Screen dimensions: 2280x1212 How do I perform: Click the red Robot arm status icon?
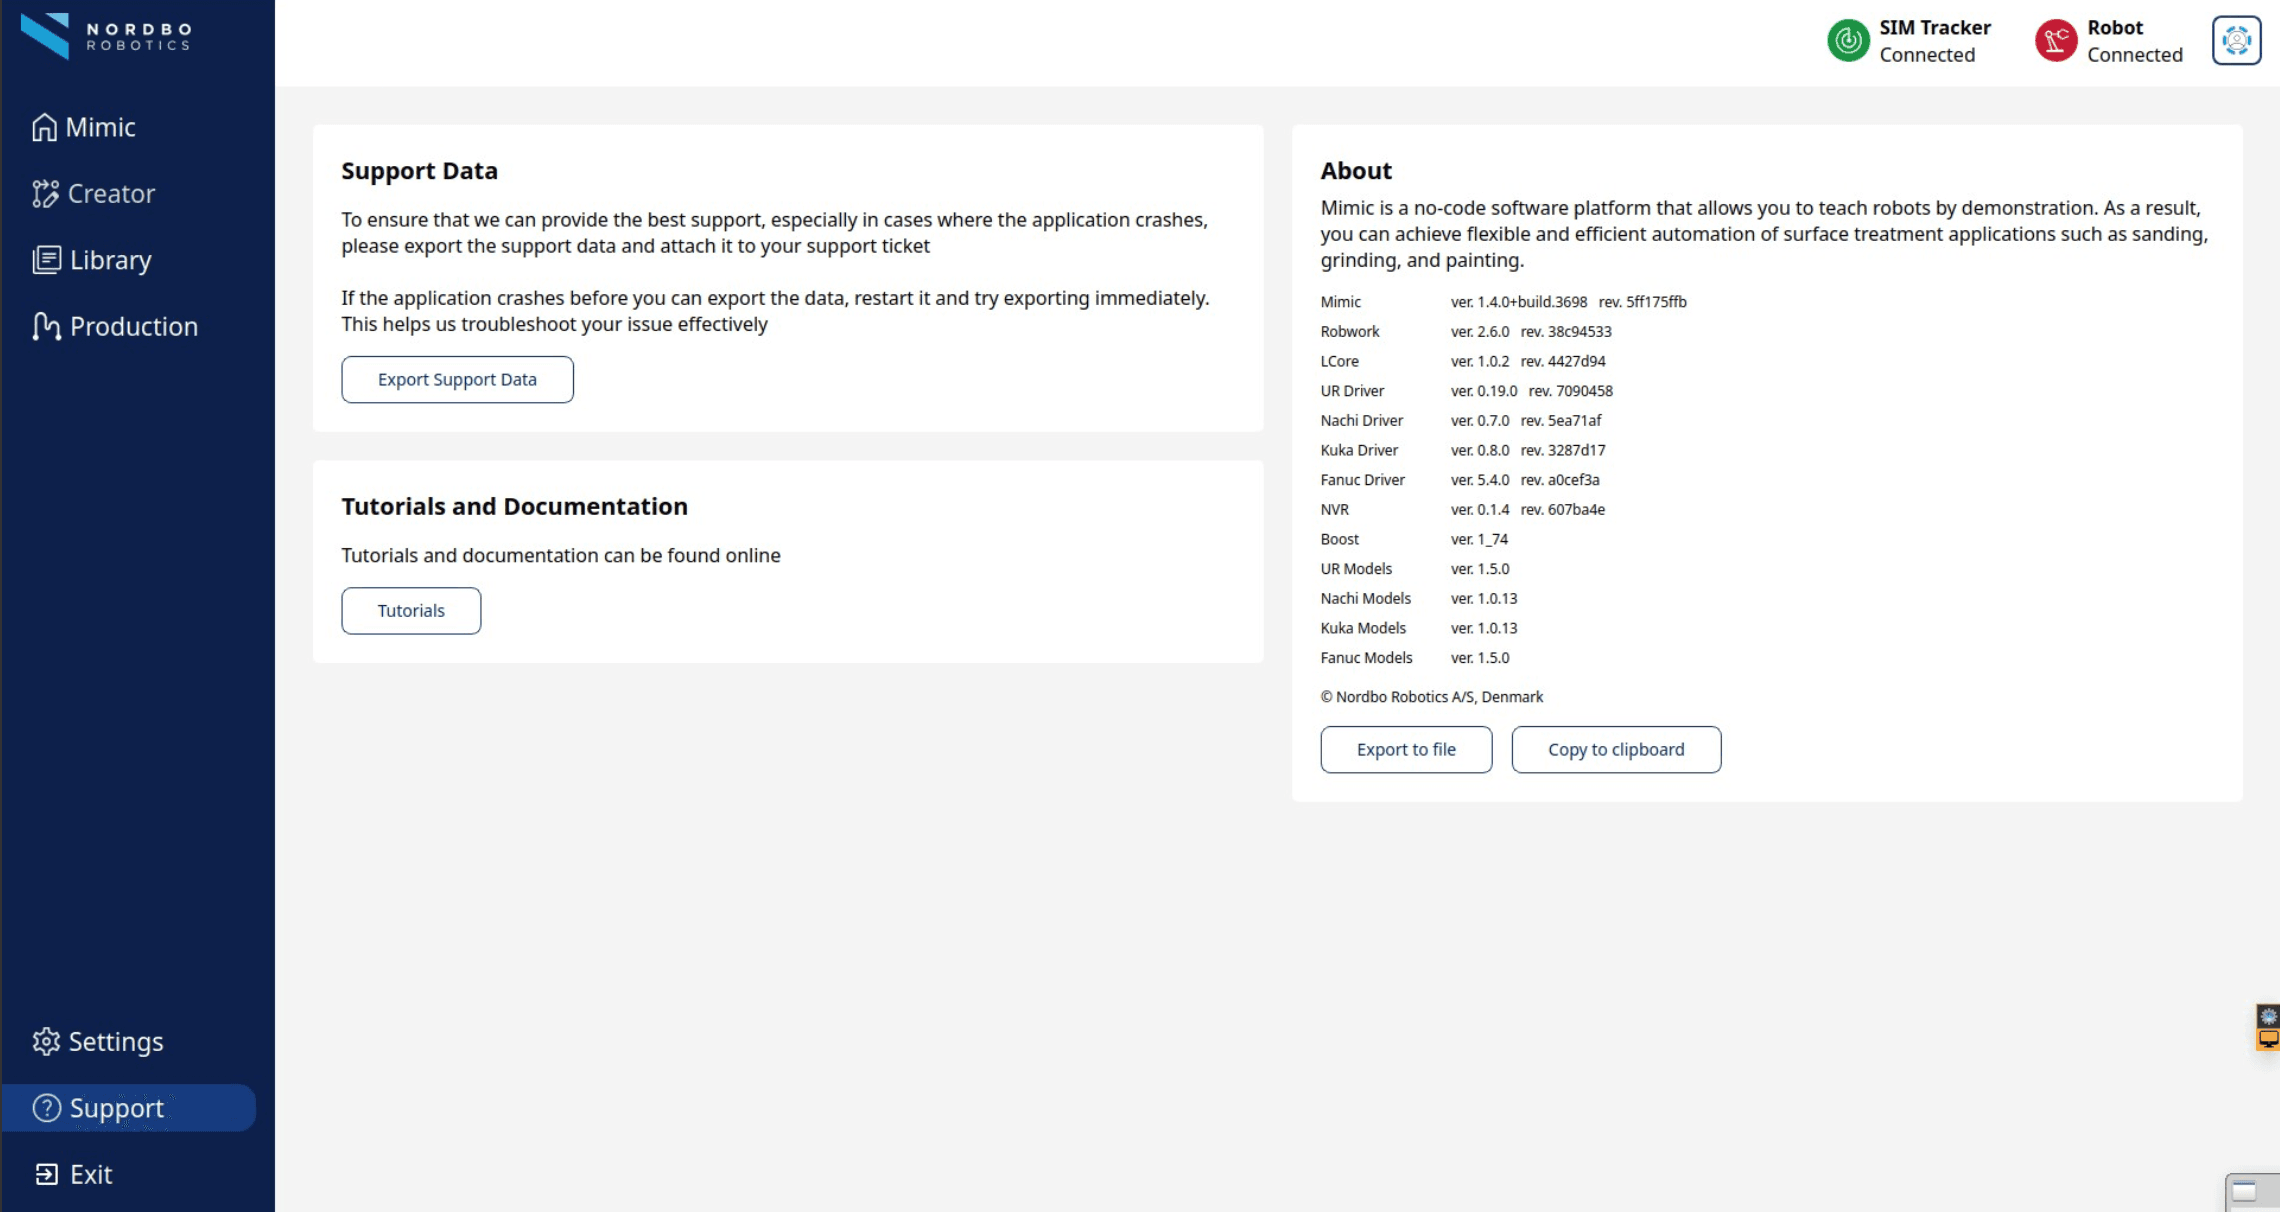pyautogui.click(x=2055, y=41)
